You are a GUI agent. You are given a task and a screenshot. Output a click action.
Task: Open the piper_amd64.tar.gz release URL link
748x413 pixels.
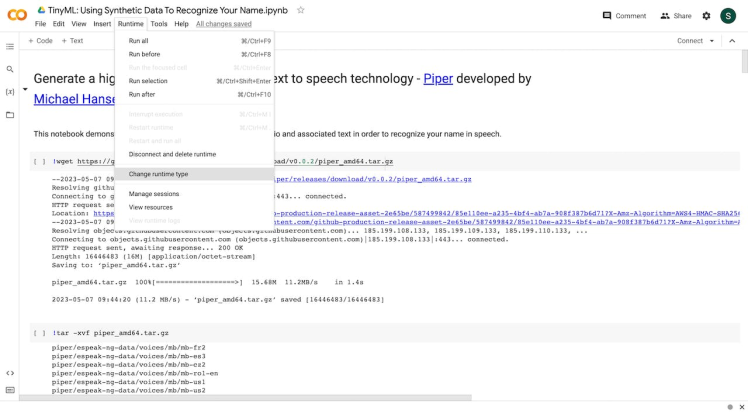373,179
